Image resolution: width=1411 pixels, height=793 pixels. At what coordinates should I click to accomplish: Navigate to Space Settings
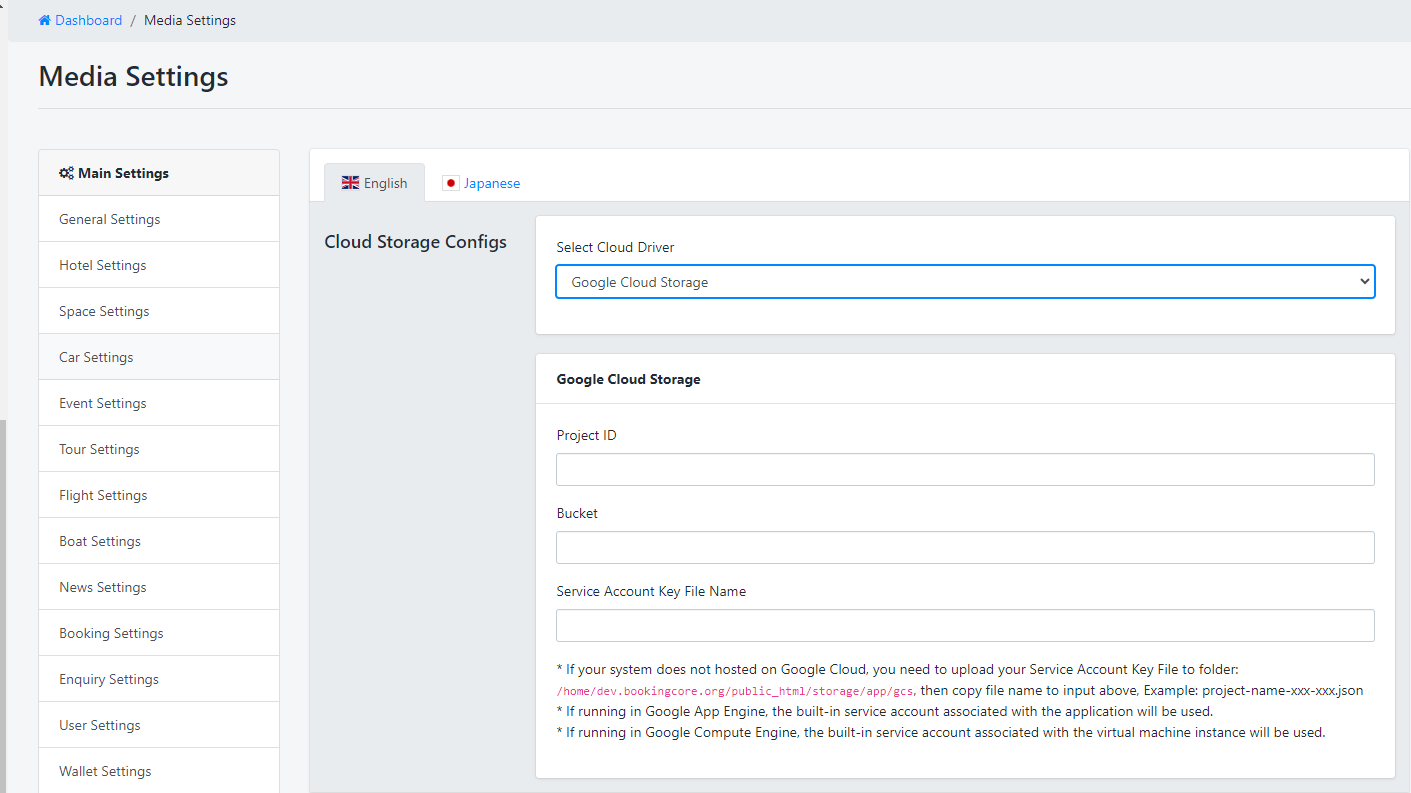[x=104, y=311]
